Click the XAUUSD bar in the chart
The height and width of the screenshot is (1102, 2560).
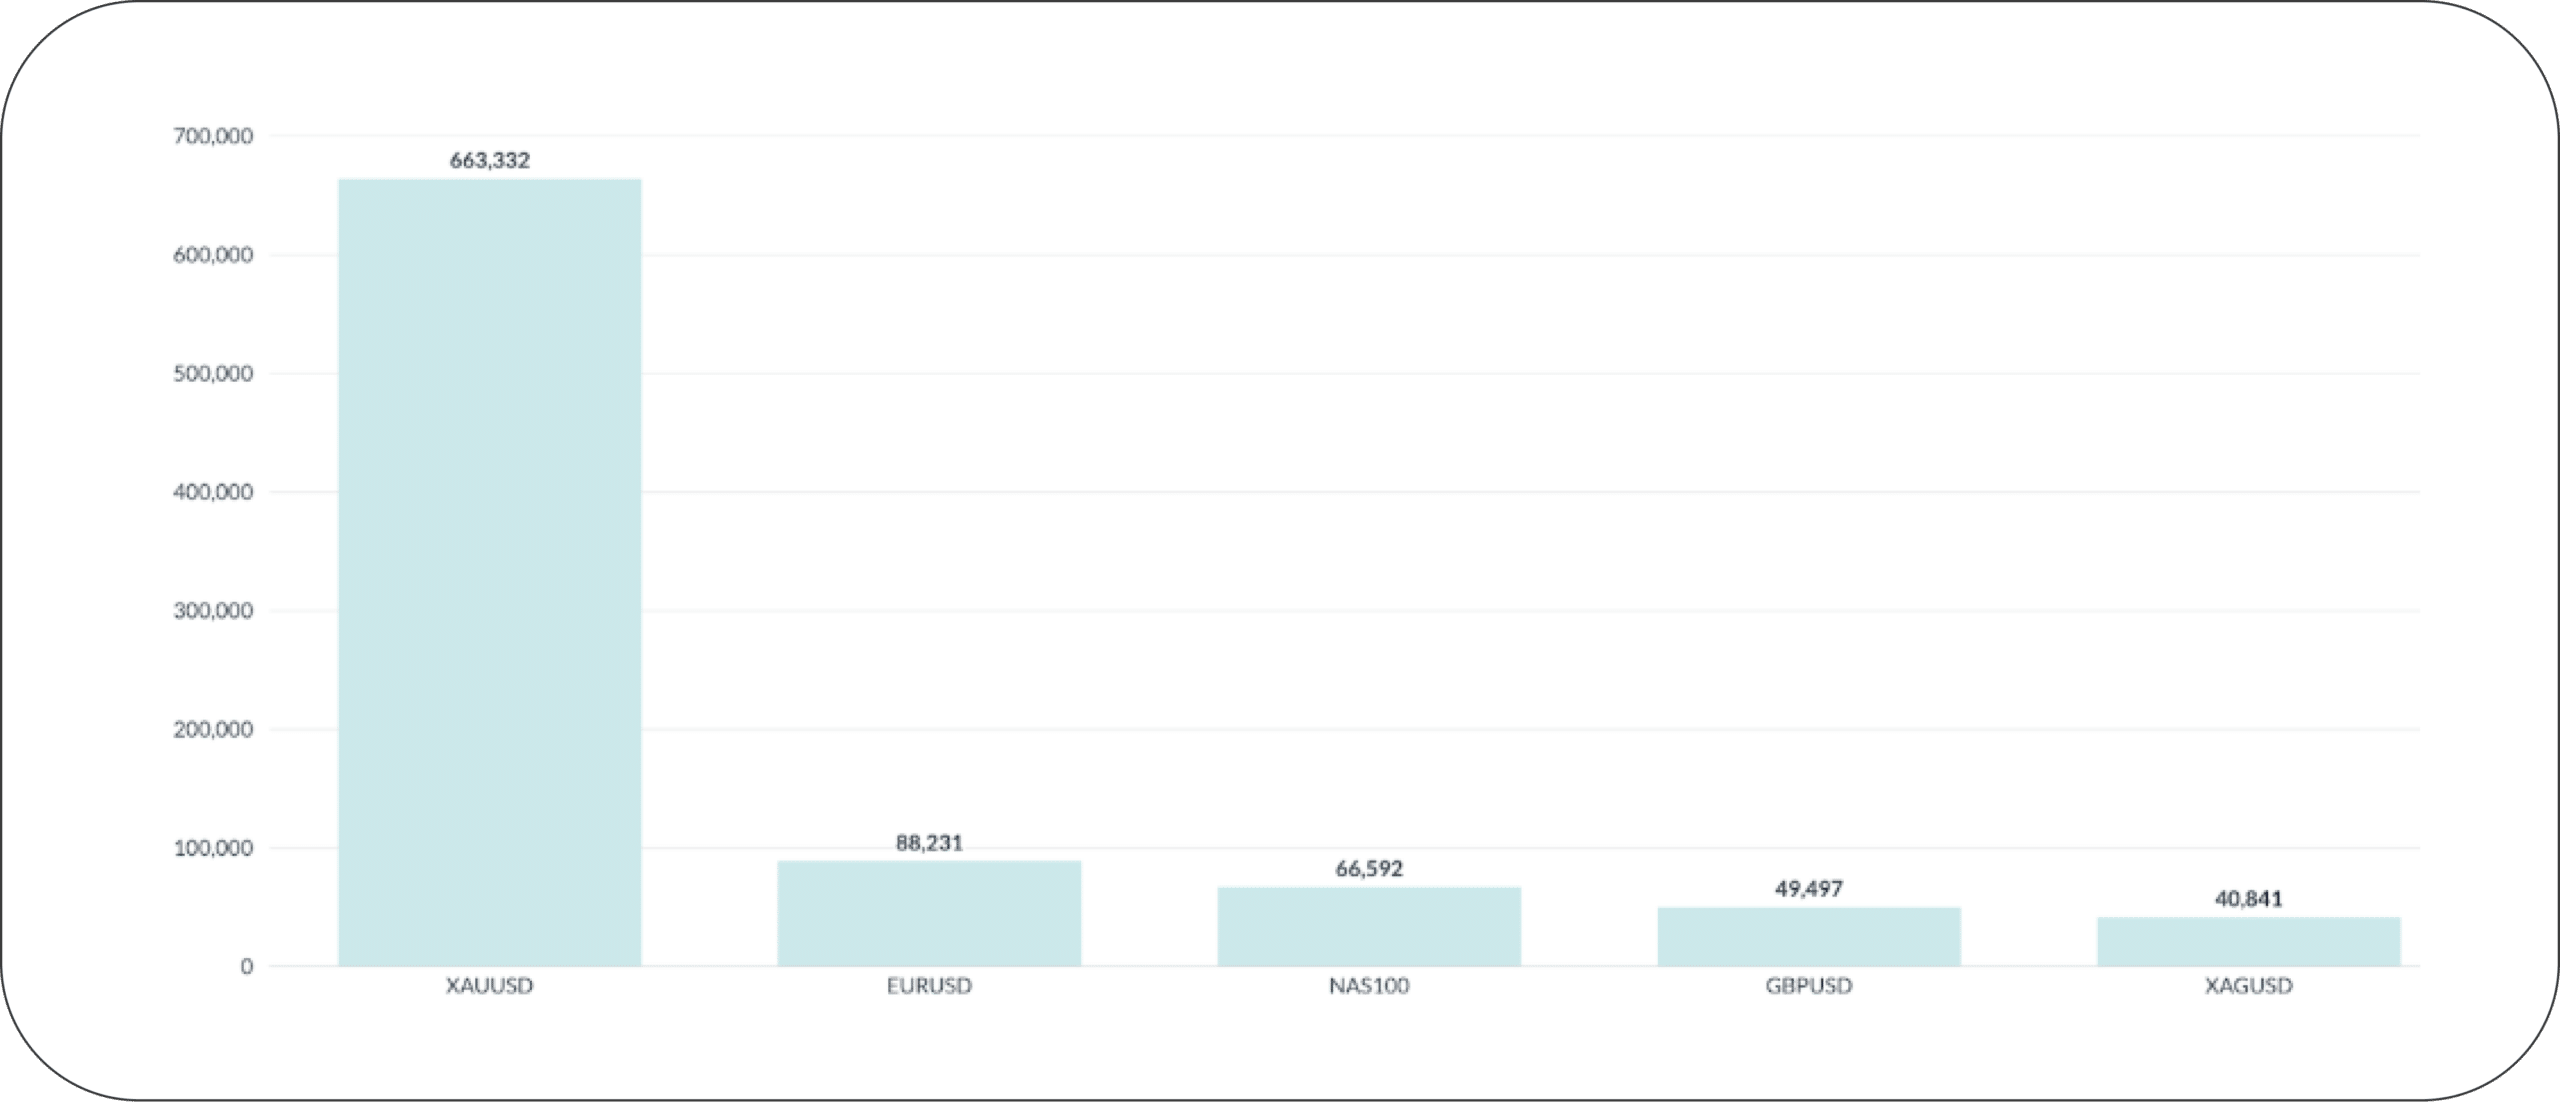click(489, 572)
